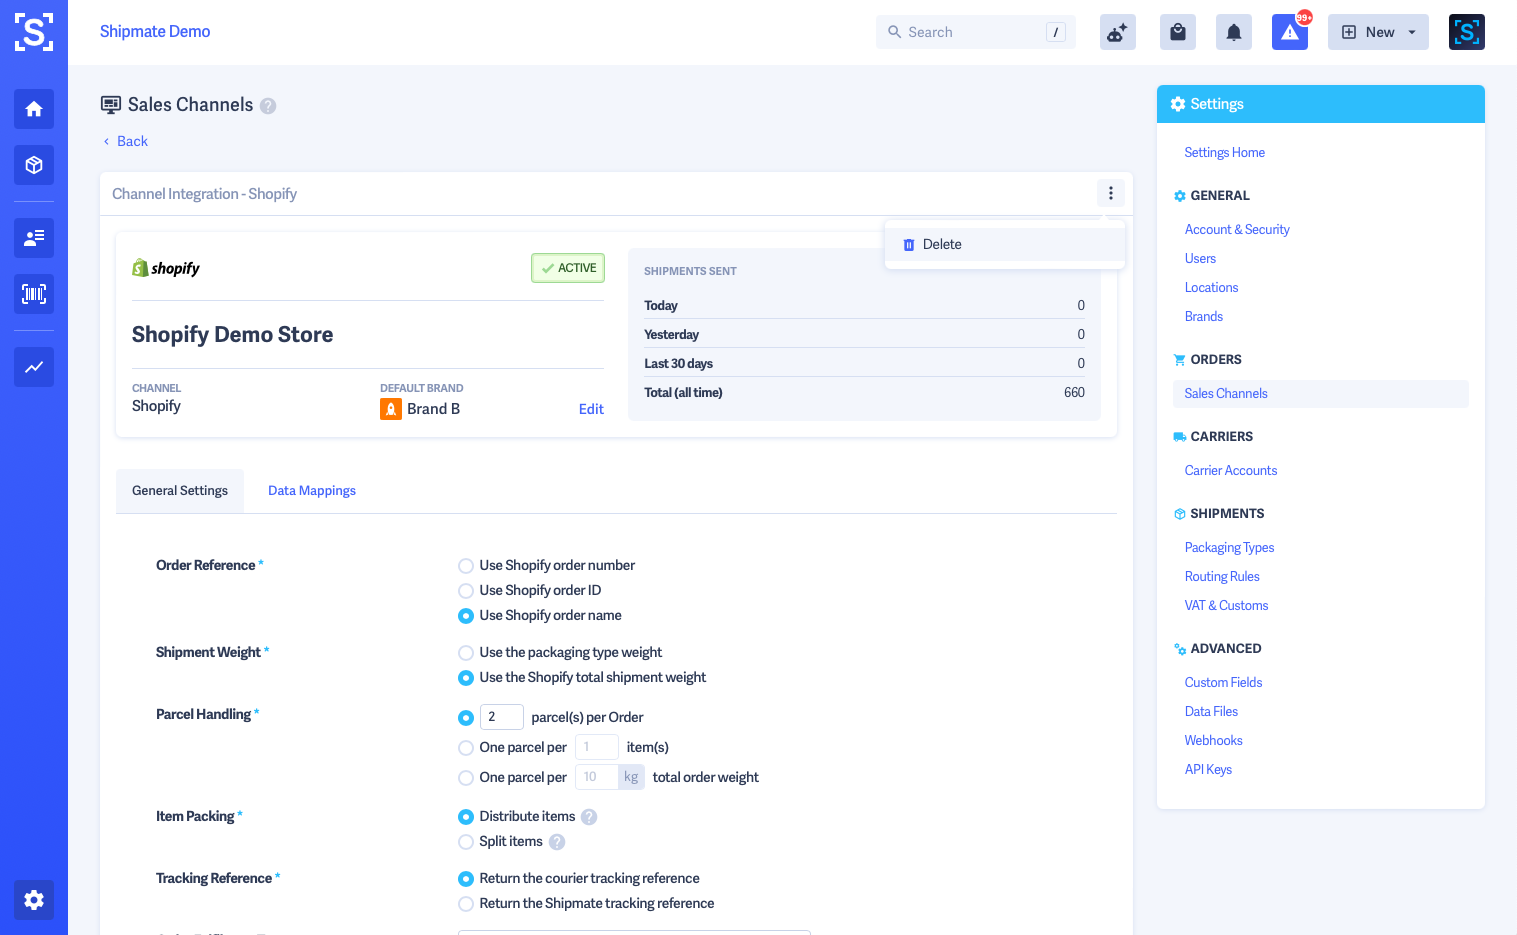Select Use Shopify order ID radio button
The image size is (1517, 935).
[x=465, y=590]
